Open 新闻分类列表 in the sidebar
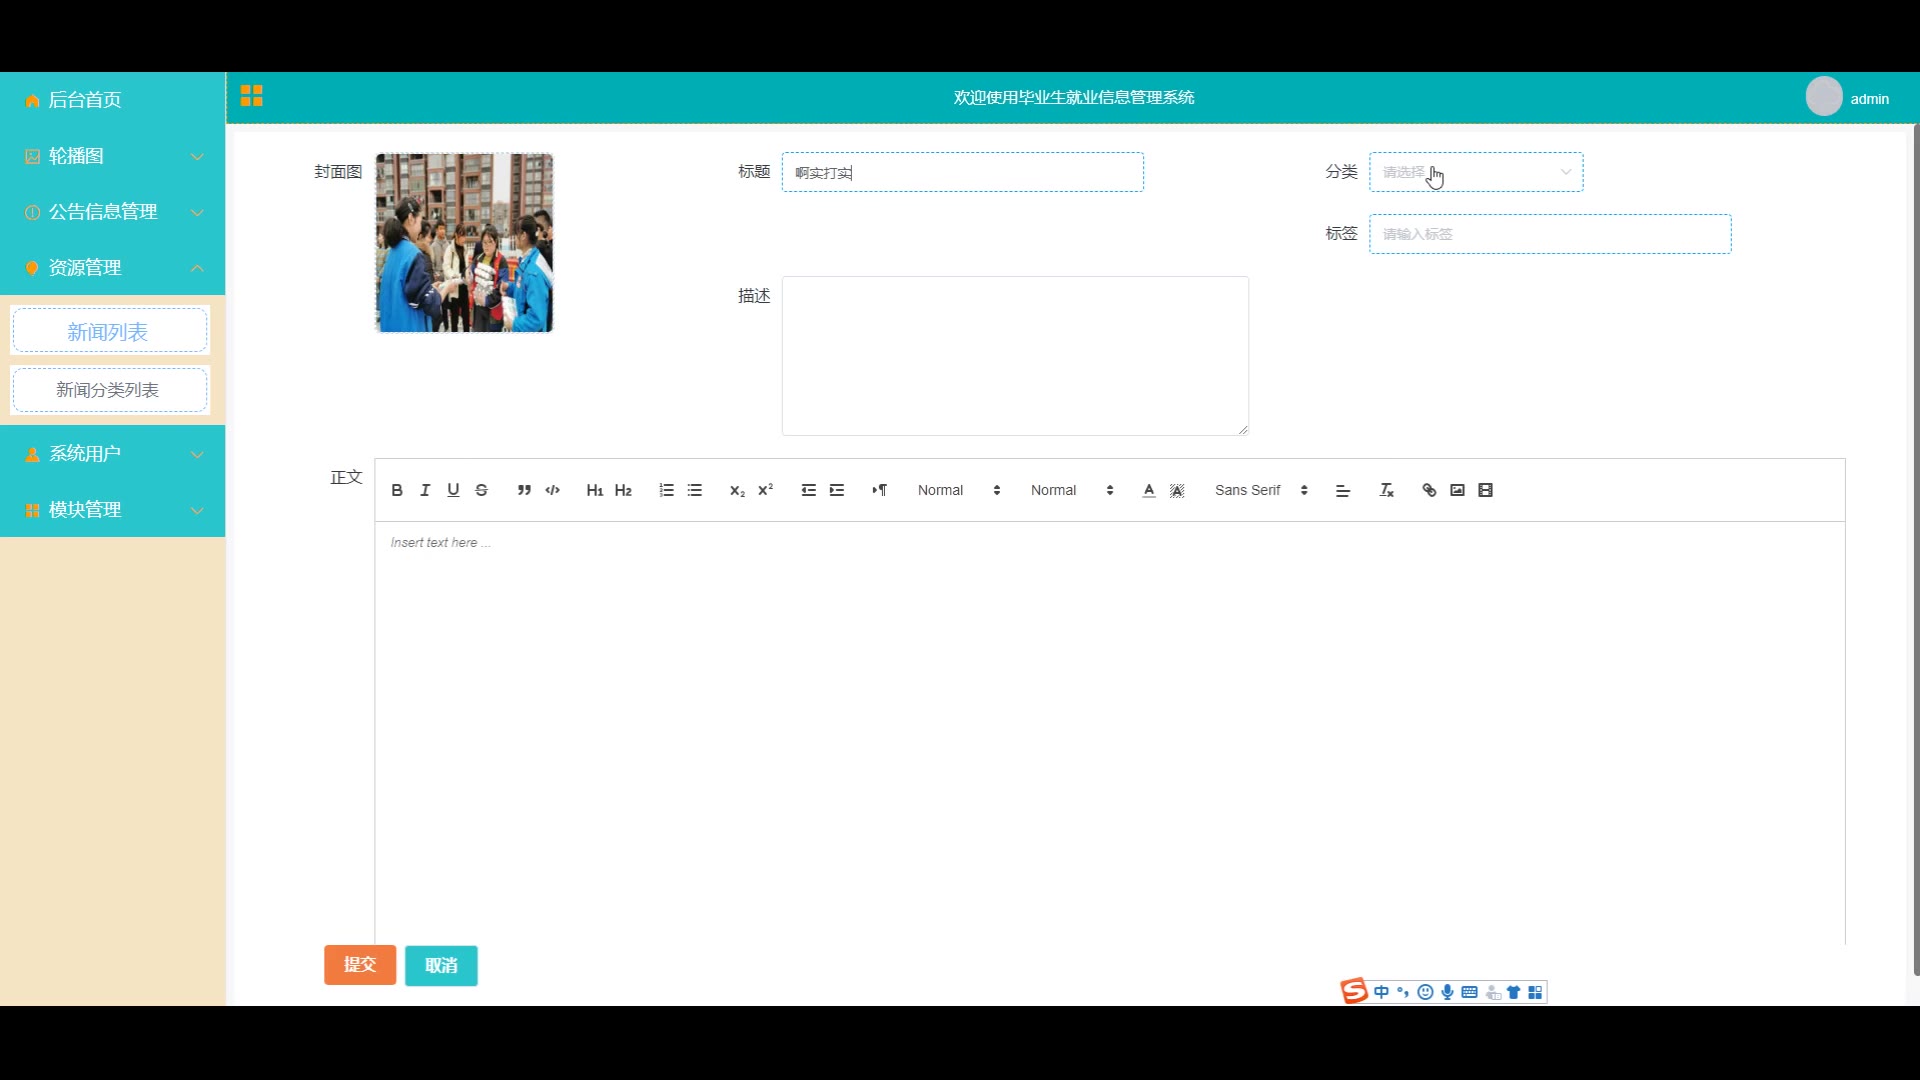Viewport: 1920px width, 1080px height. (x=109, y=390)
